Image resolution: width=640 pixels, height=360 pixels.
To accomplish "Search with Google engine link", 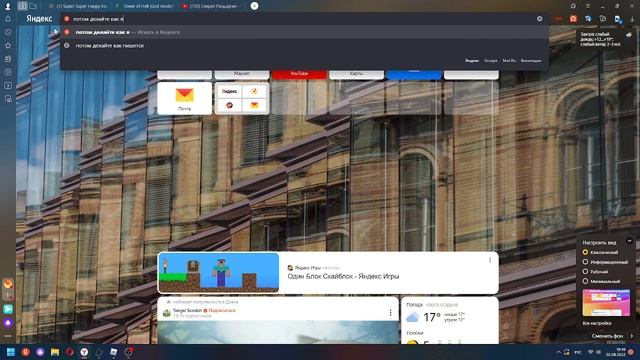I will pos(491,60).
